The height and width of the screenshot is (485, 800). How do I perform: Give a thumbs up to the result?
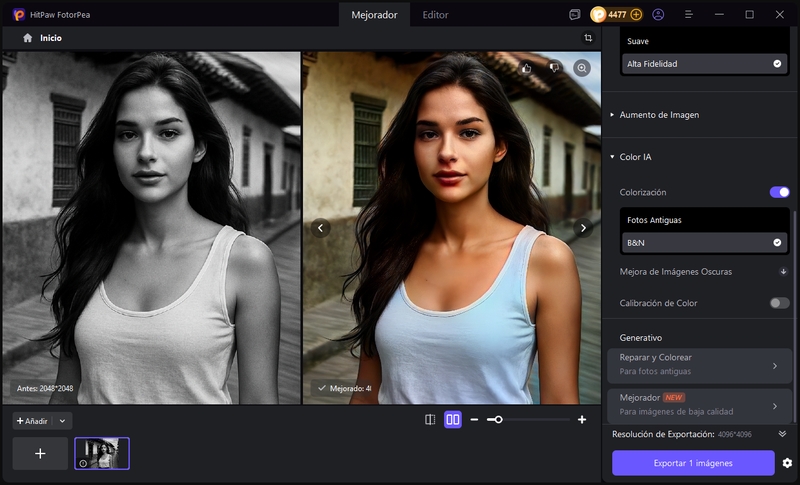coord(527,68)
